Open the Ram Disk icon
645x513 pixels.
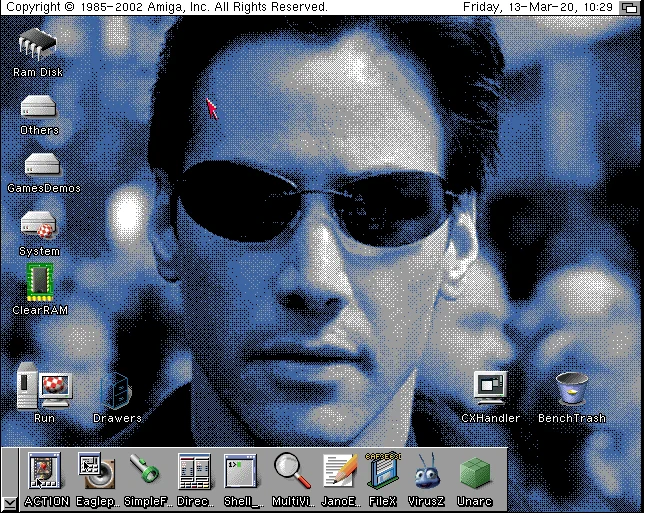[37, 44]
